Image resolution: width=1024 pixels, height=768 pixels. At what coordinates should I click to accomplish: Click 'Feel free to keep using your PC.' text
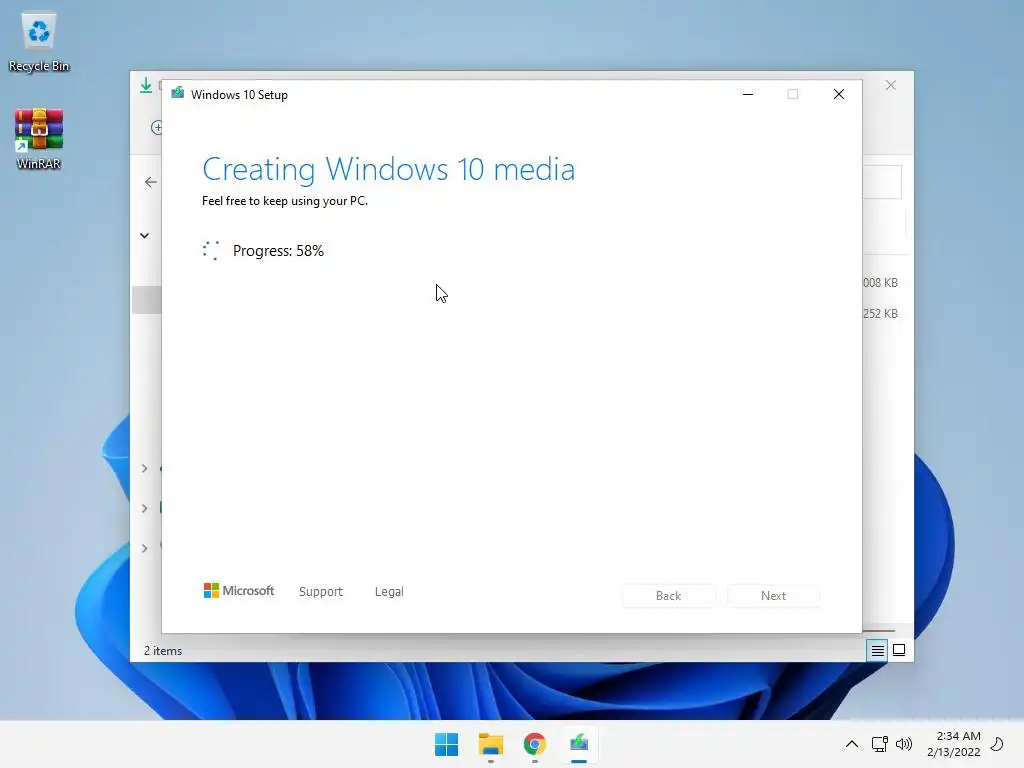[285, 200]
